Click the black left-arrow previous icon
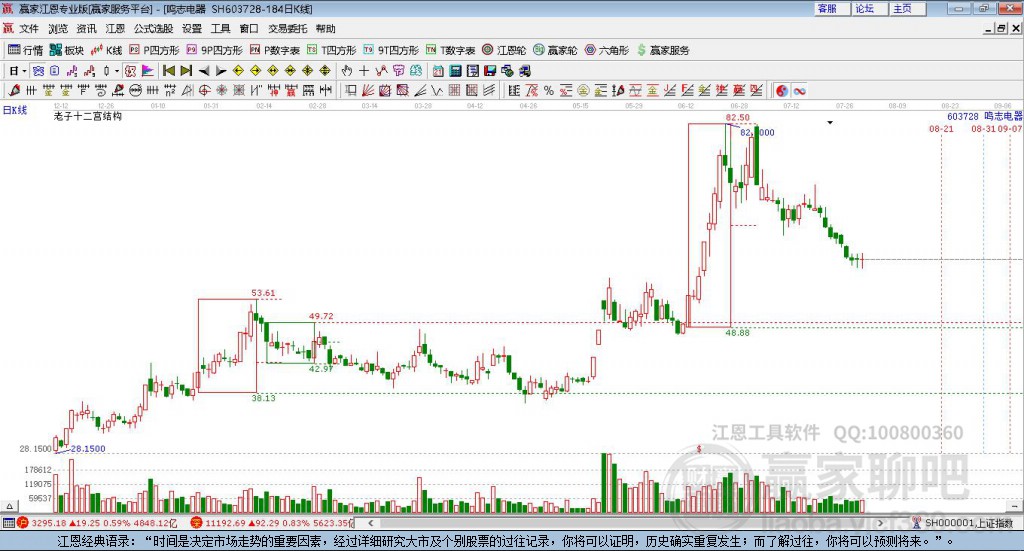The image size is (1024, 551). click(204, 71)
